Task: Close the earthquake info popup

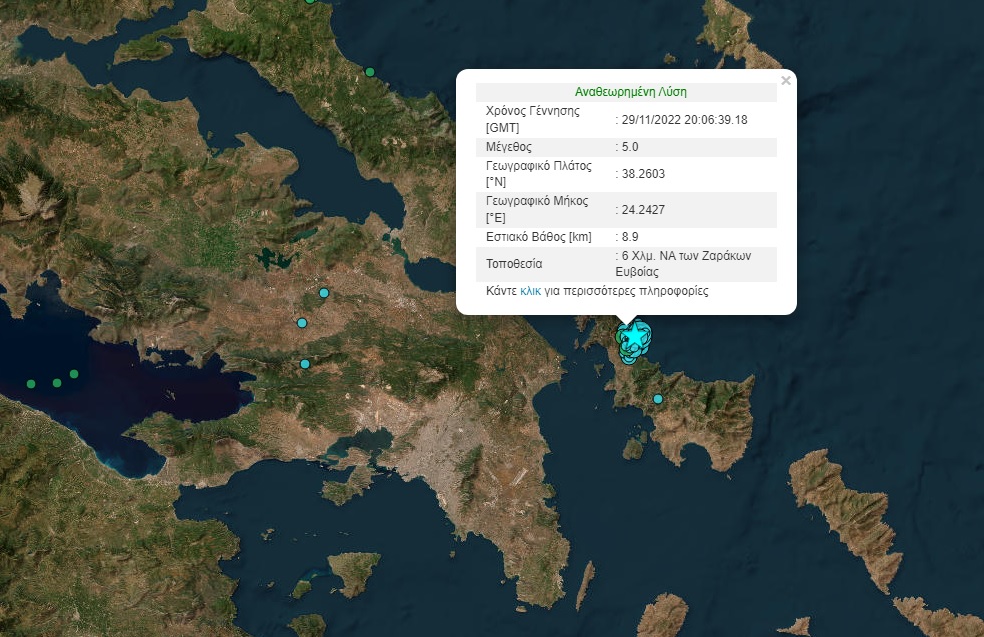Action: coord(786,81)
